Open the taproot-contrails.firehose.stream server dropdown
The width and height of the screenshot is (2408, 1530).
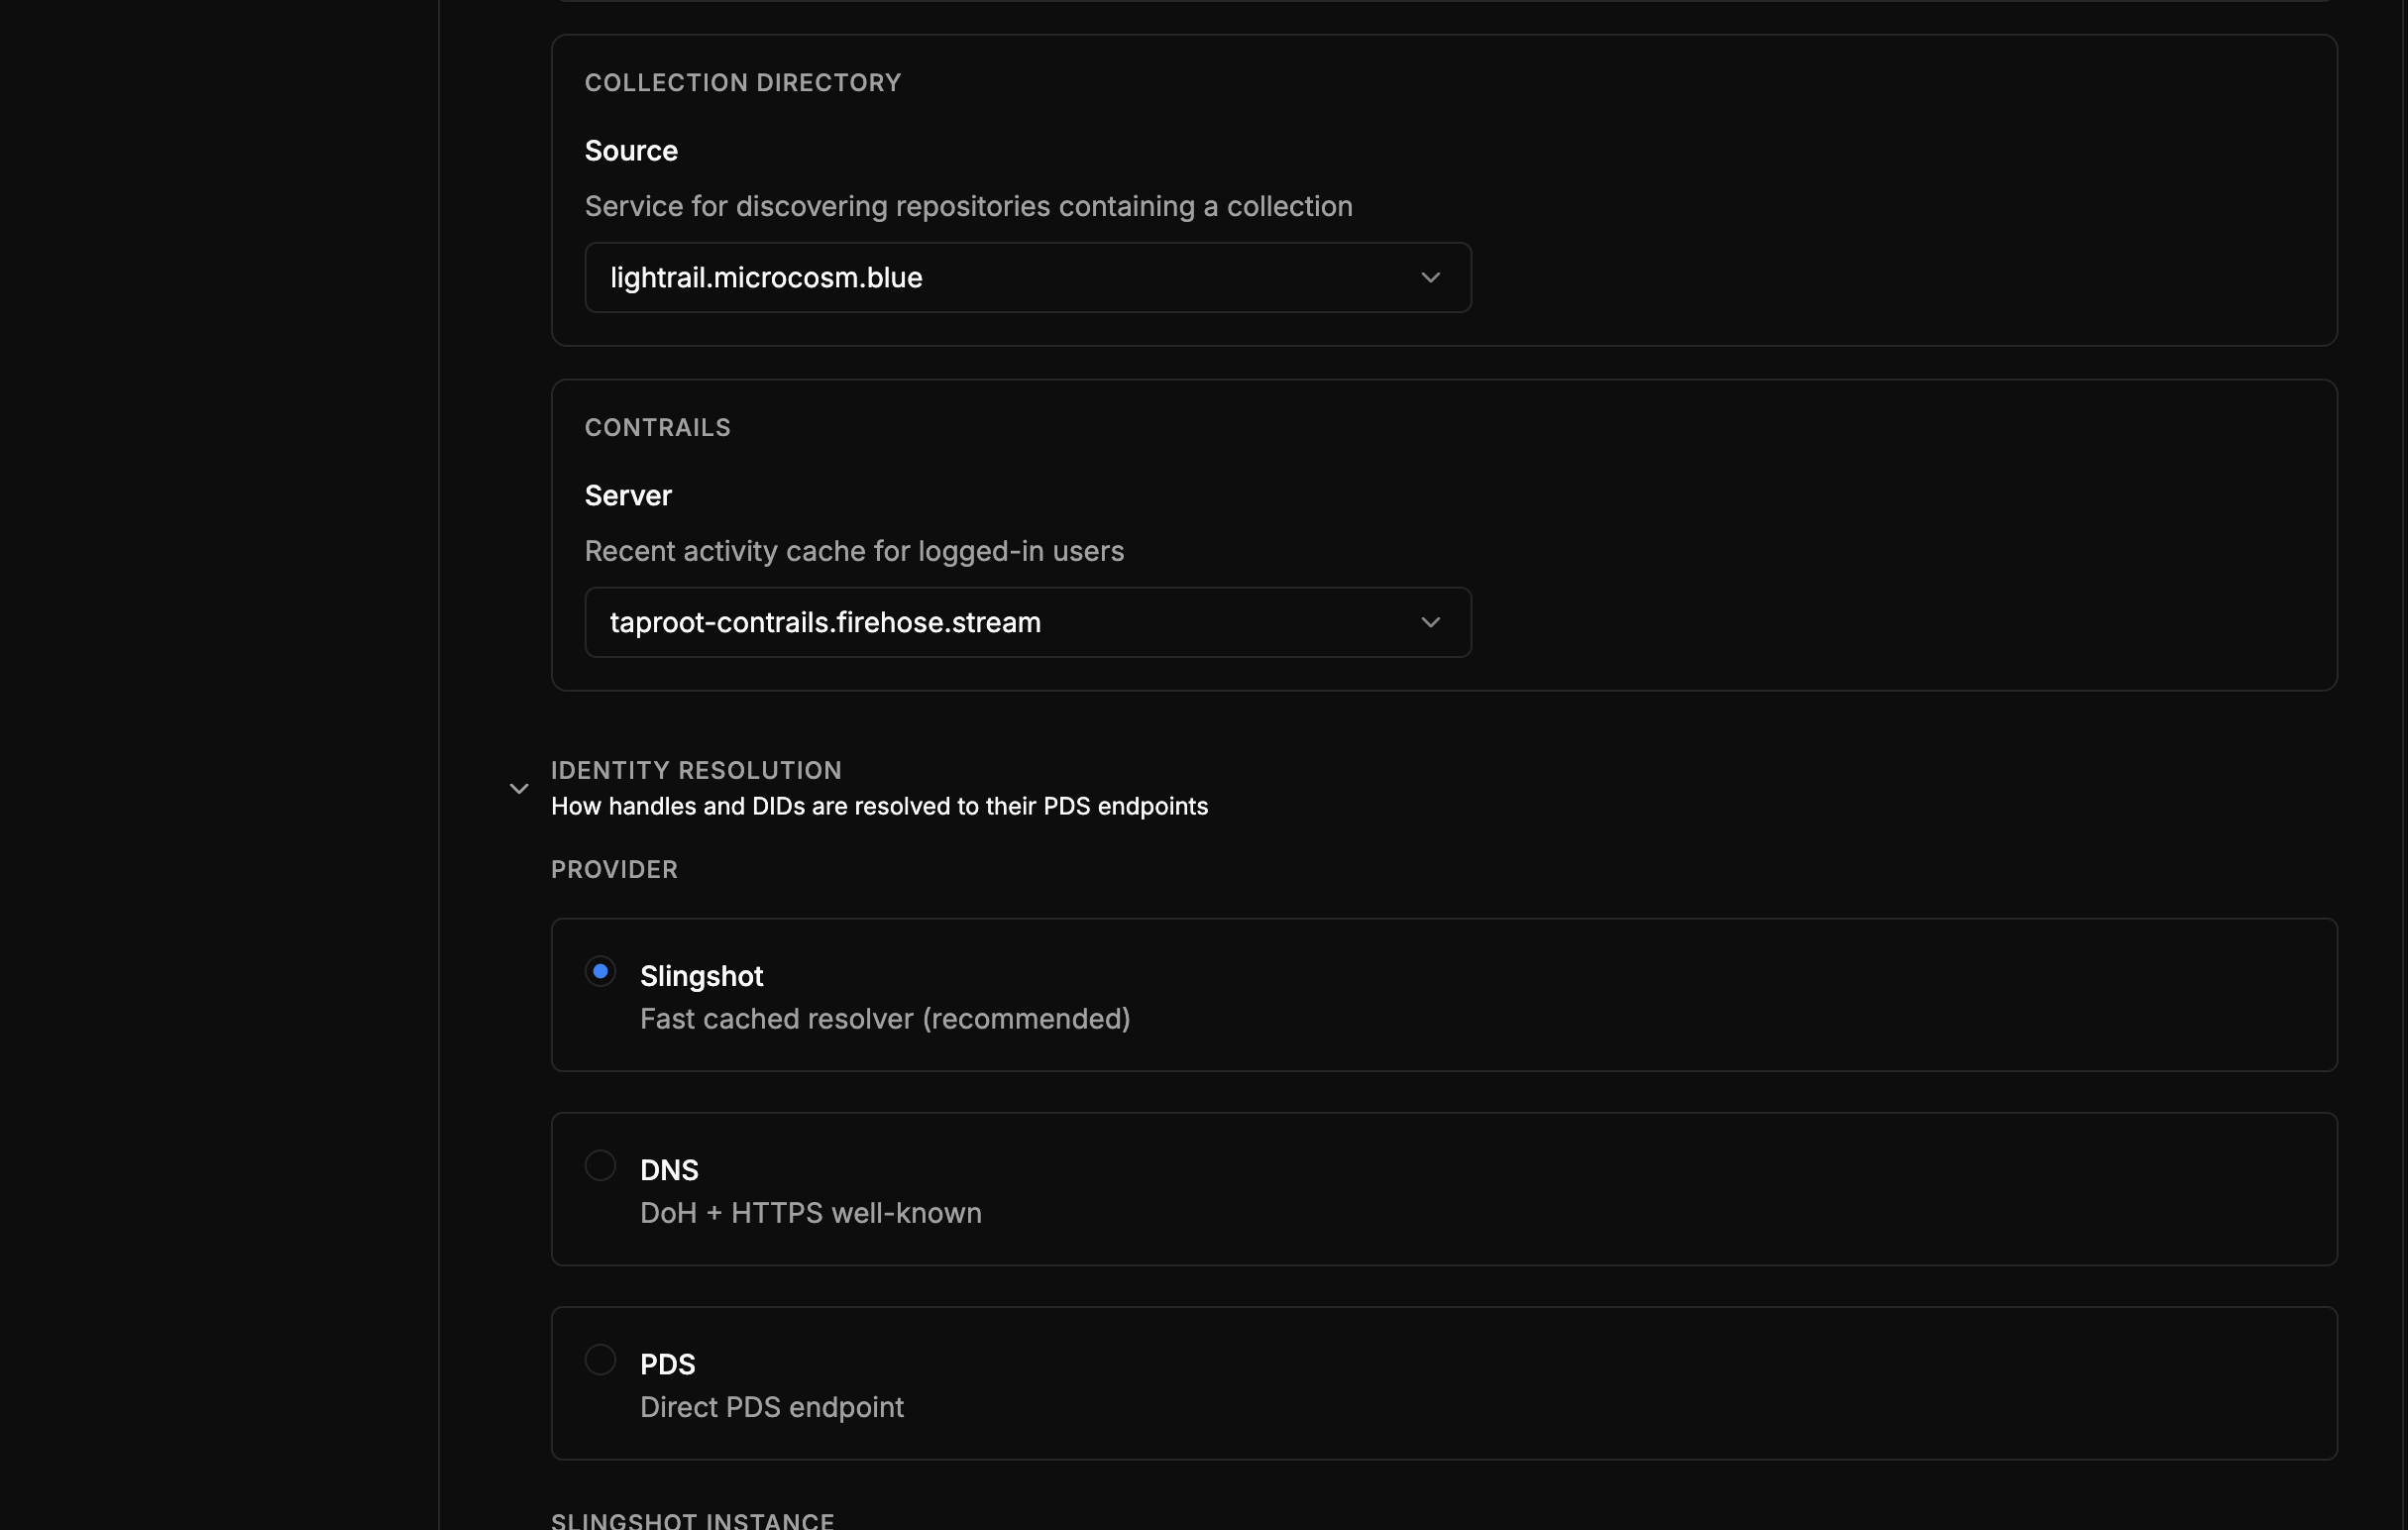click(1026, 623)
